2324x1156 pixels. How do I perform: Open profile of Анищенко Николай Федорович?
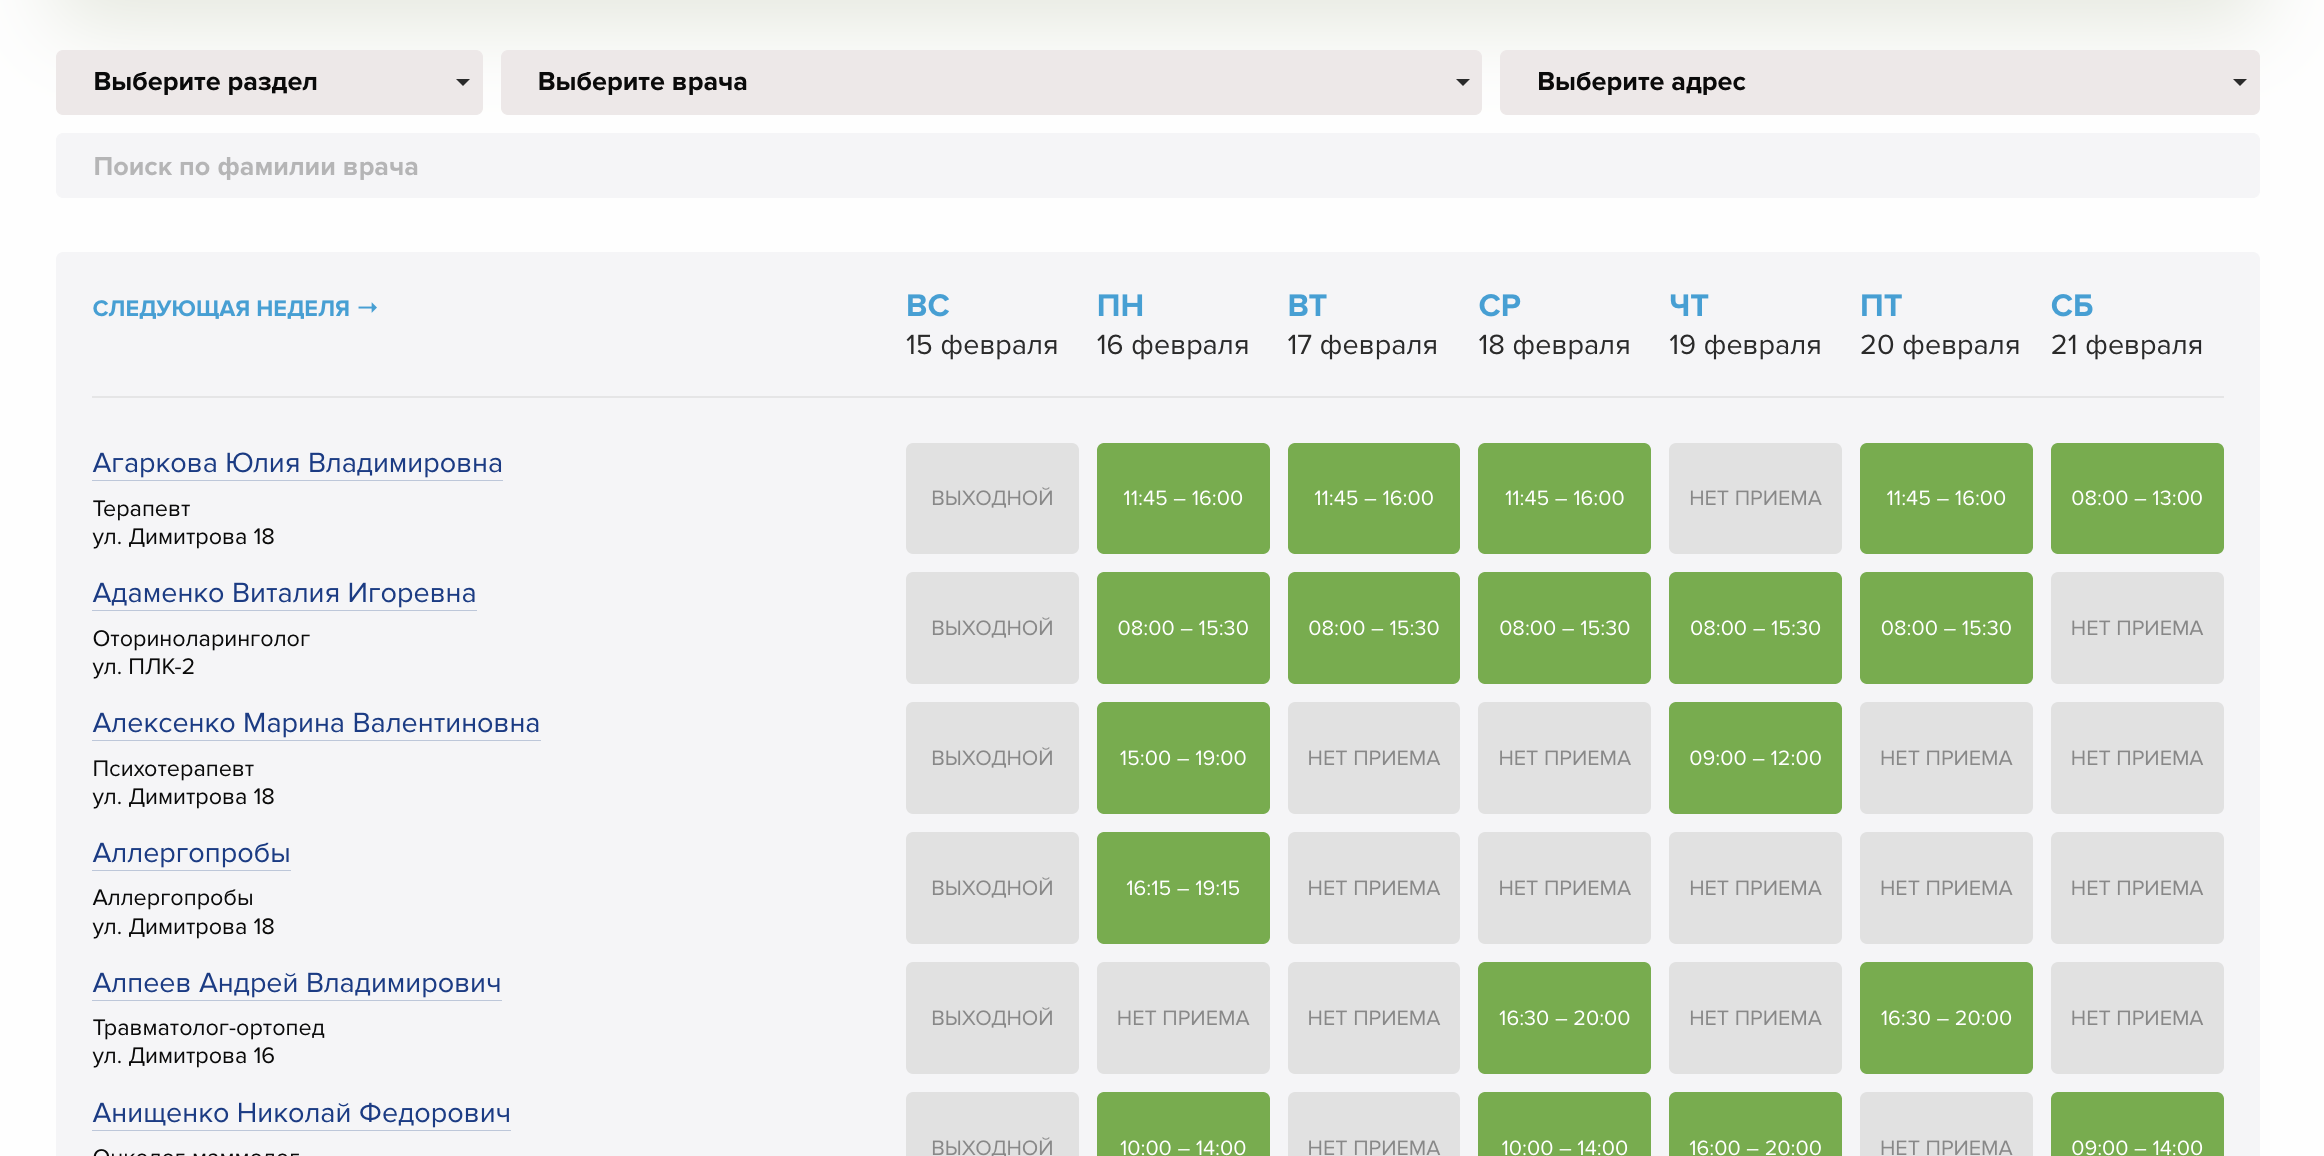click(301, 1113)
